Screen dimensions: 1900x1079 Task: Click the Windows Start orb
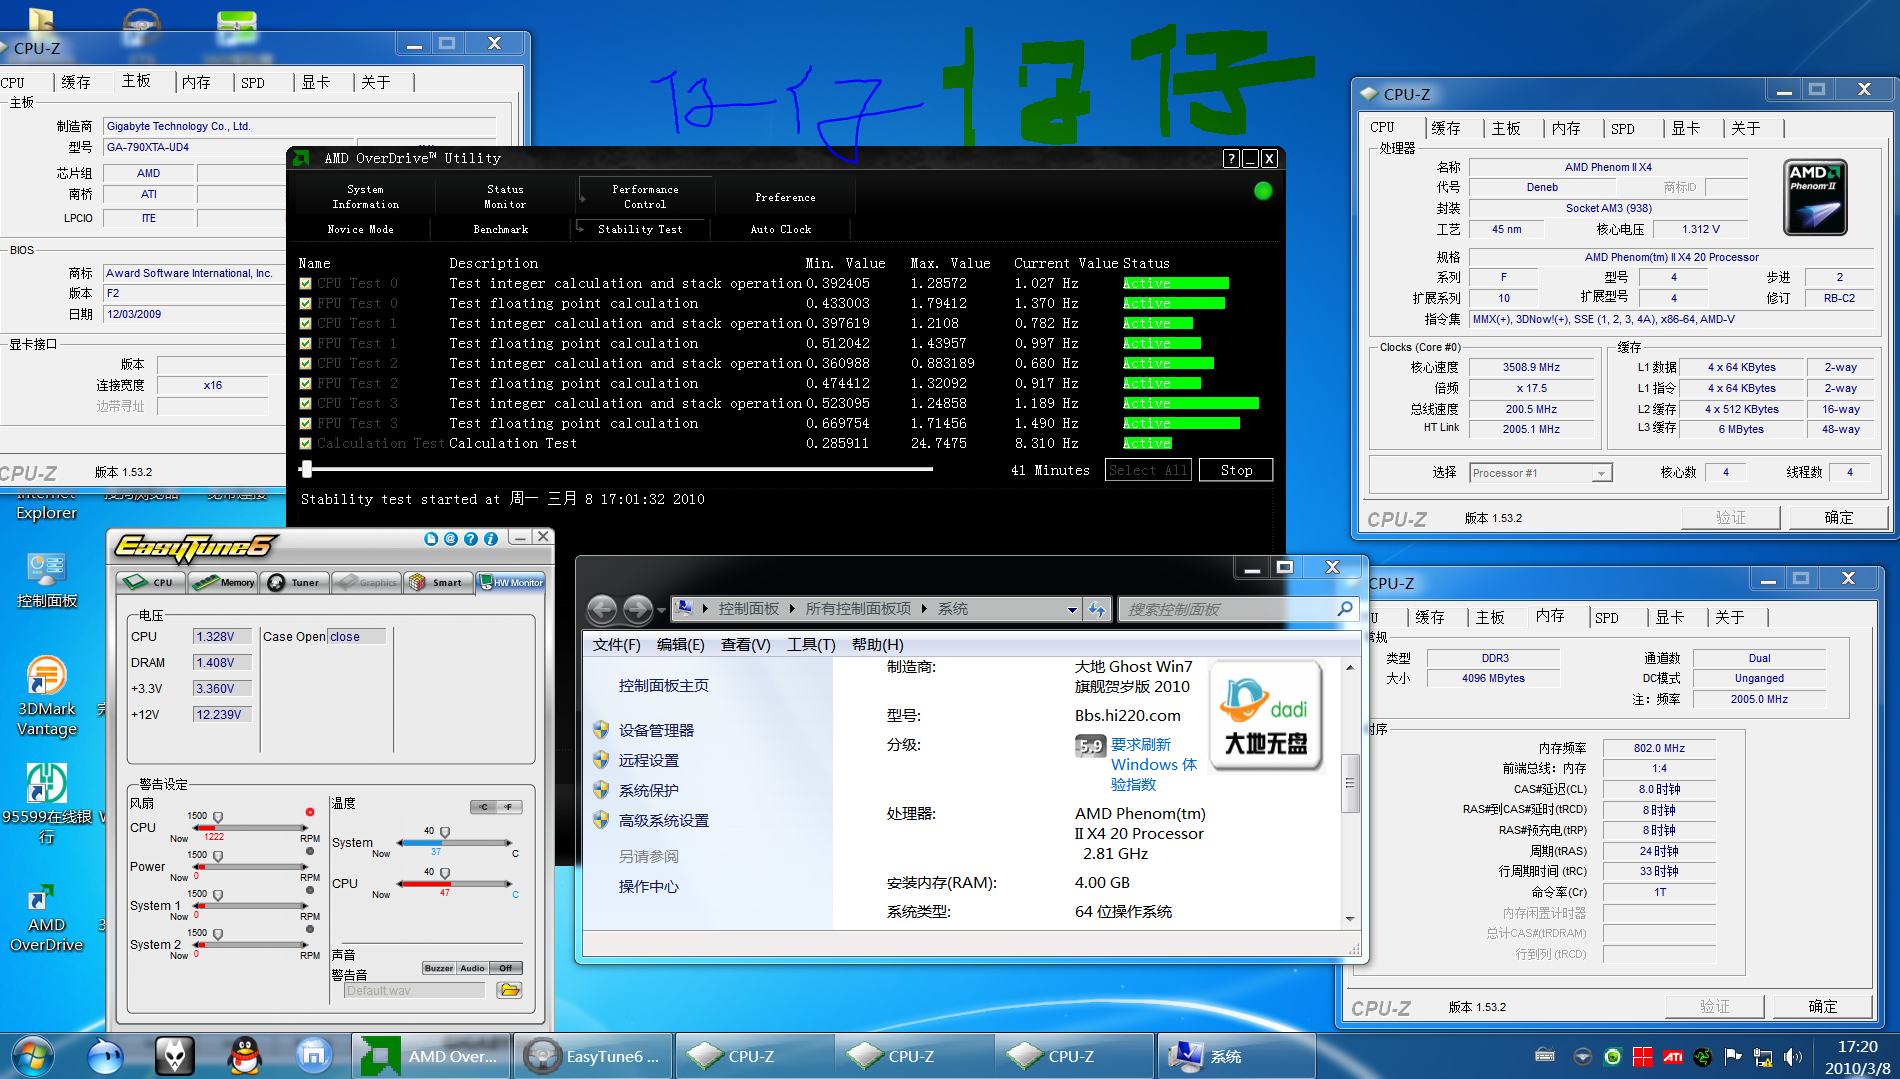(33, 1056)
